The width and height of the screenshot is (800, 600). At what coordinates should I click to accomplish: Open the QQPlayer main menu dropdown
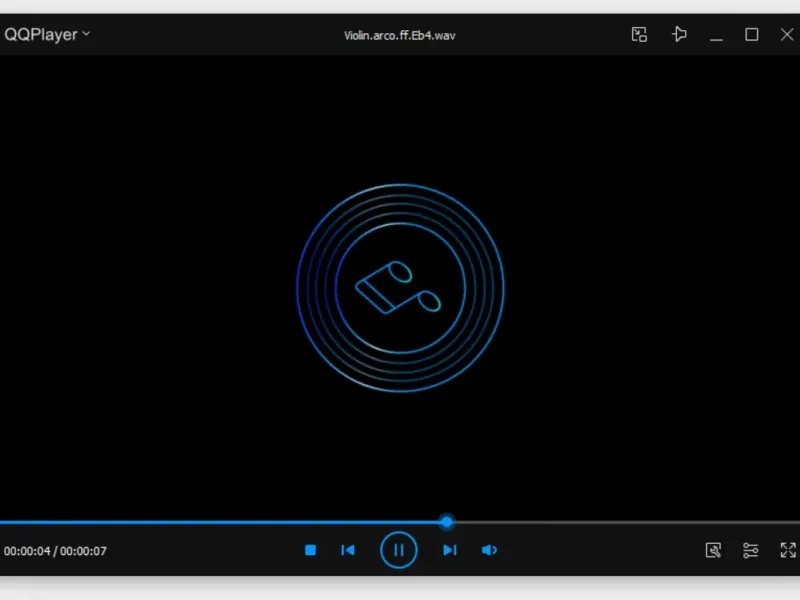[47, 35]
